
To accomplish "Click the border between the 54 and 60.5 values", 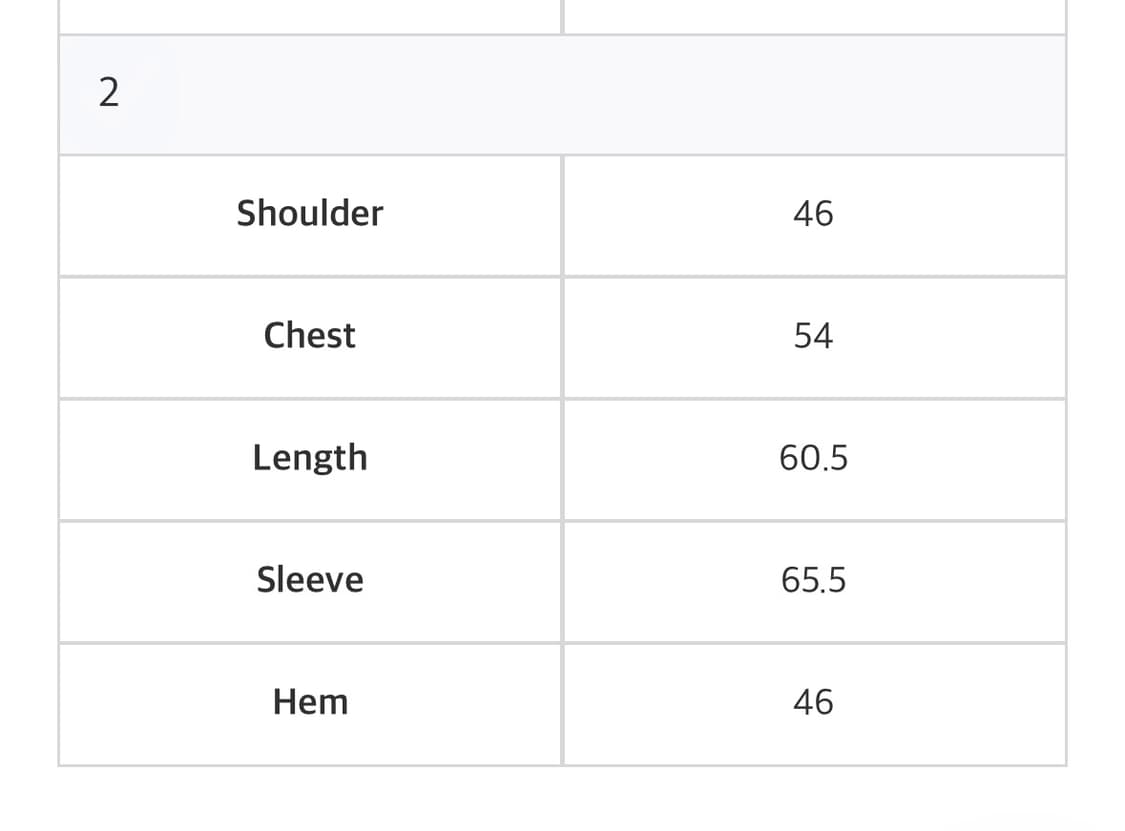I will [x=813, y=398].
